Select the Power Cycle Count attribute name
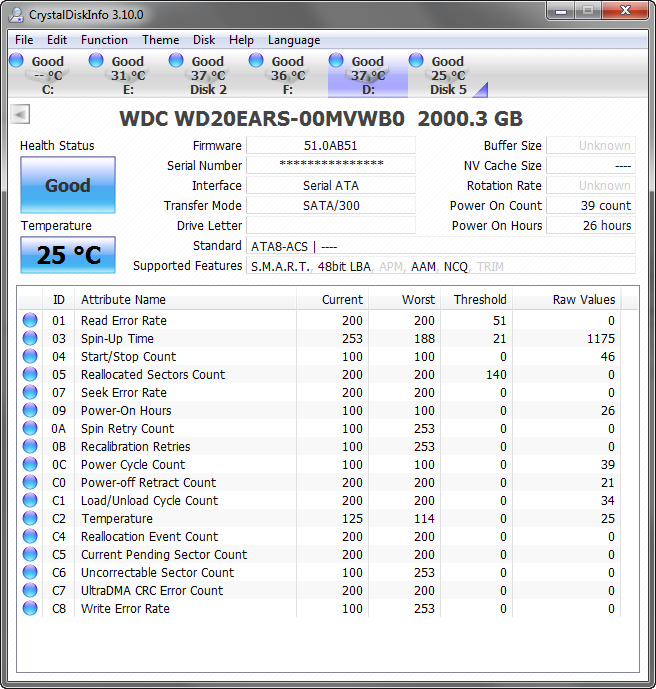Screen dimensions: 656x689 (133, 465)
